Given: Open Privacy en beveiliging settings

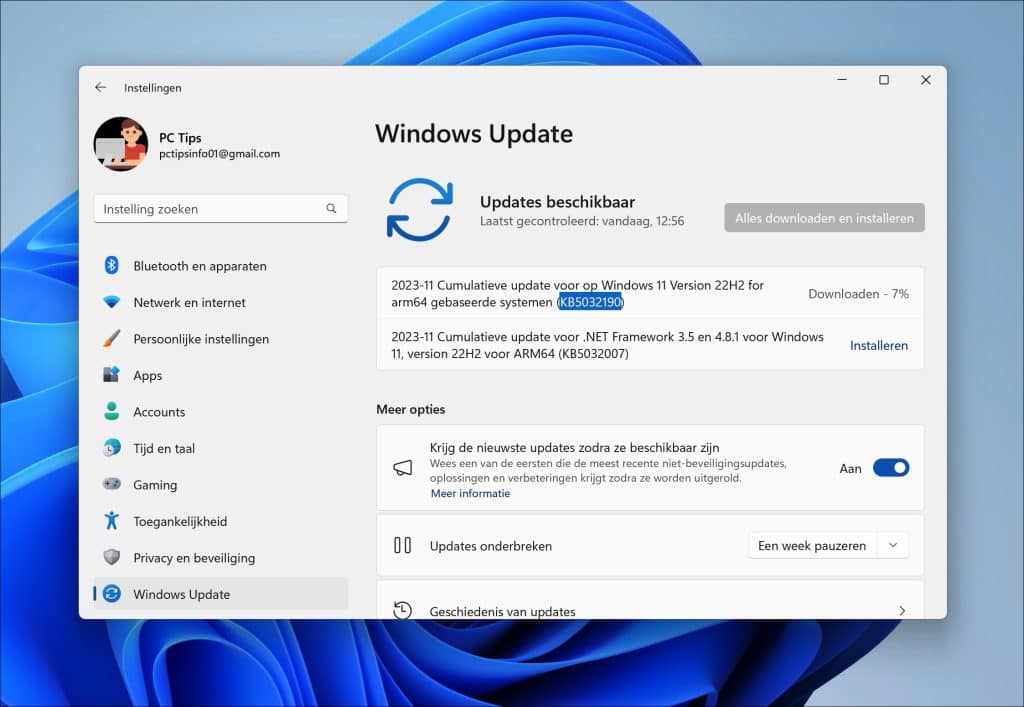Looking at the screenshot, I should pos(221,558).
